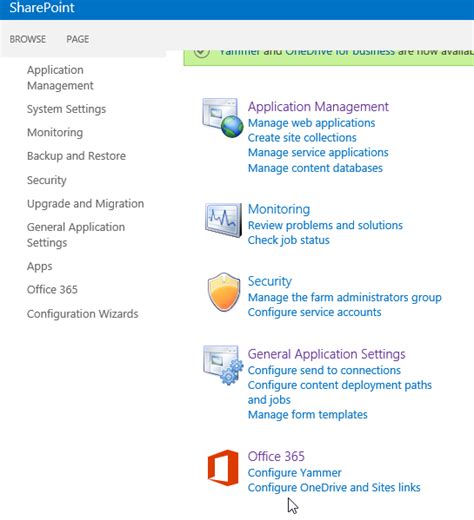Click General Application Settings heading link
474x520 pixels.
(x=326, y=354)
